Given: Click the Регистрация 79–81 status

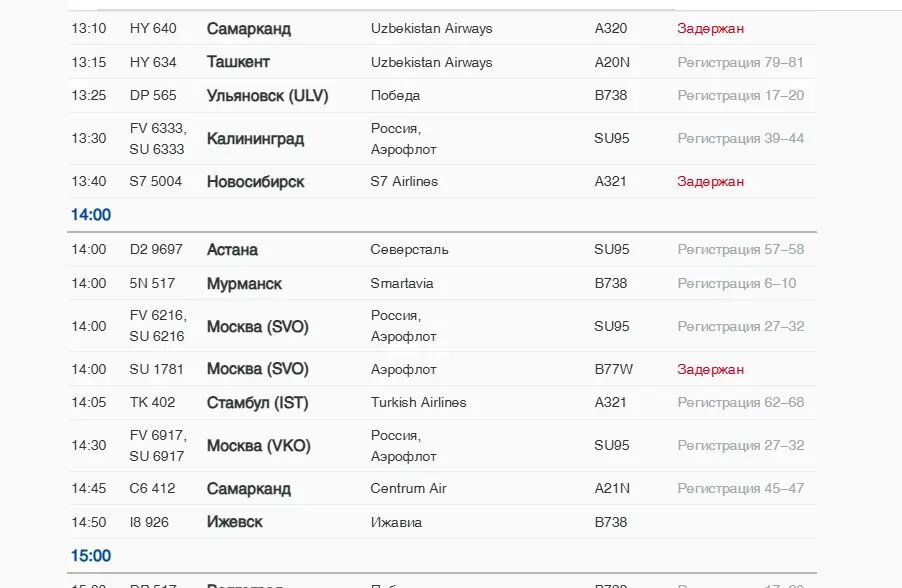Looking at the screenshot, I should point(740,62).
